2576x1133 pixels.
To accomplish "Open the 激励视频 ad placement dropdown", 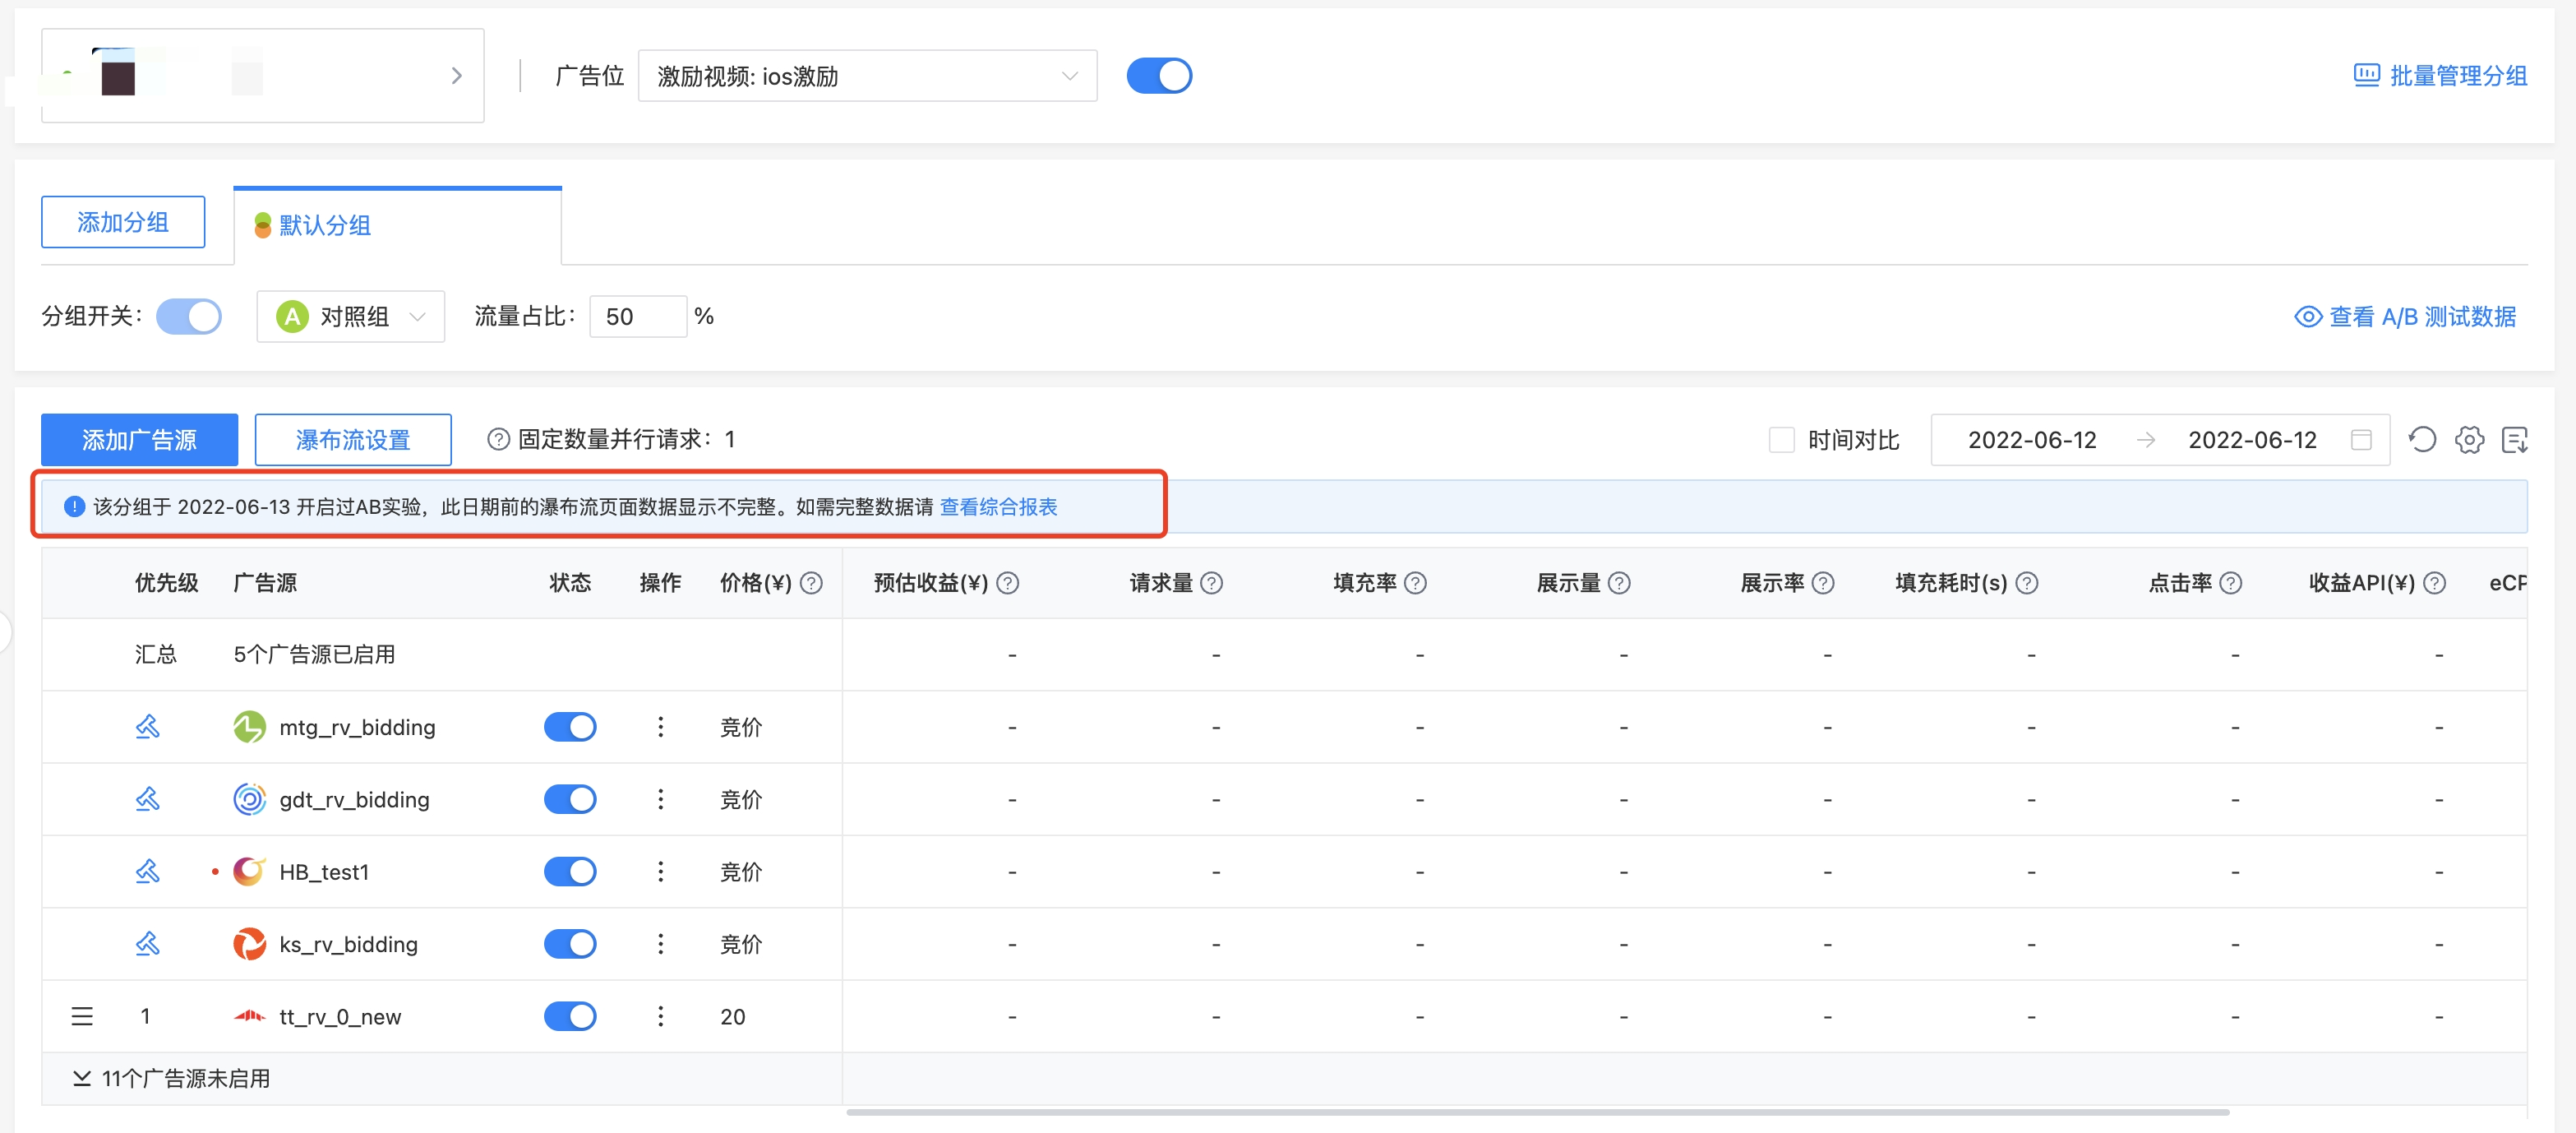I will pyautogui.click(x=866, y=75).
